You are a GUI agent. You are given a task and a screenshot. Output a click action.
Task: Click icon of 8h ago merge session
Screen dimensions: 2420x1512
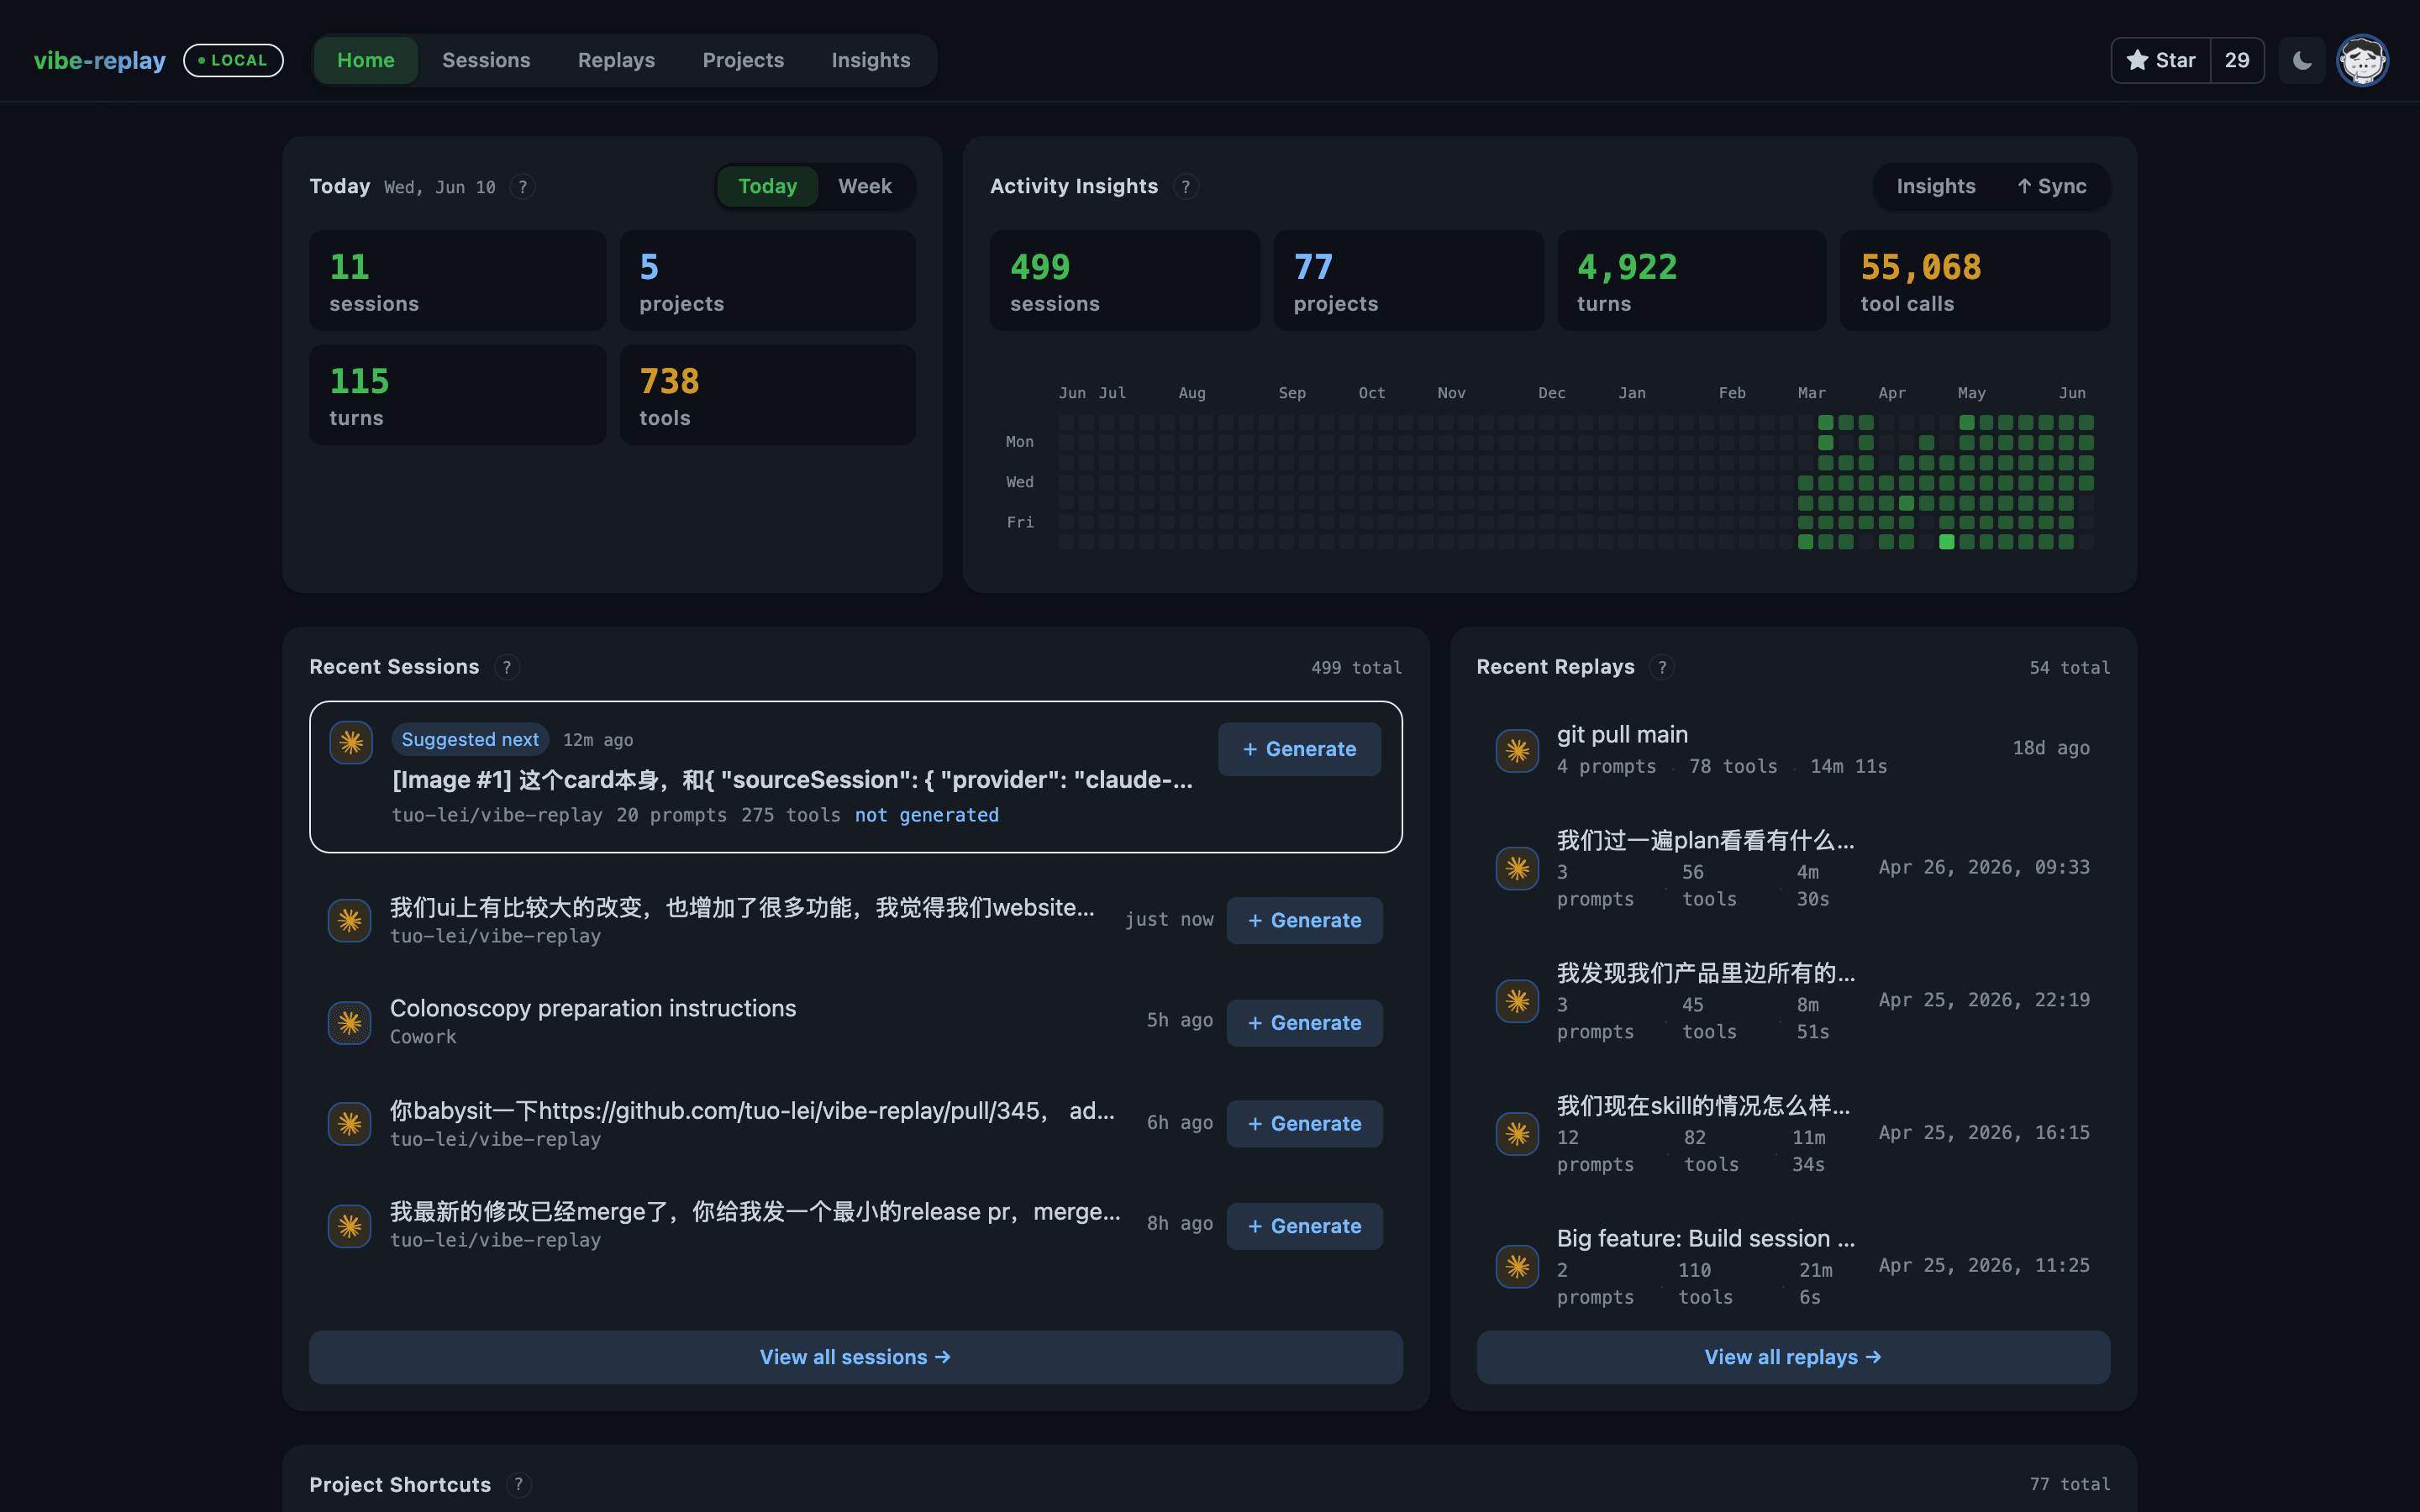coord(350,1226)
